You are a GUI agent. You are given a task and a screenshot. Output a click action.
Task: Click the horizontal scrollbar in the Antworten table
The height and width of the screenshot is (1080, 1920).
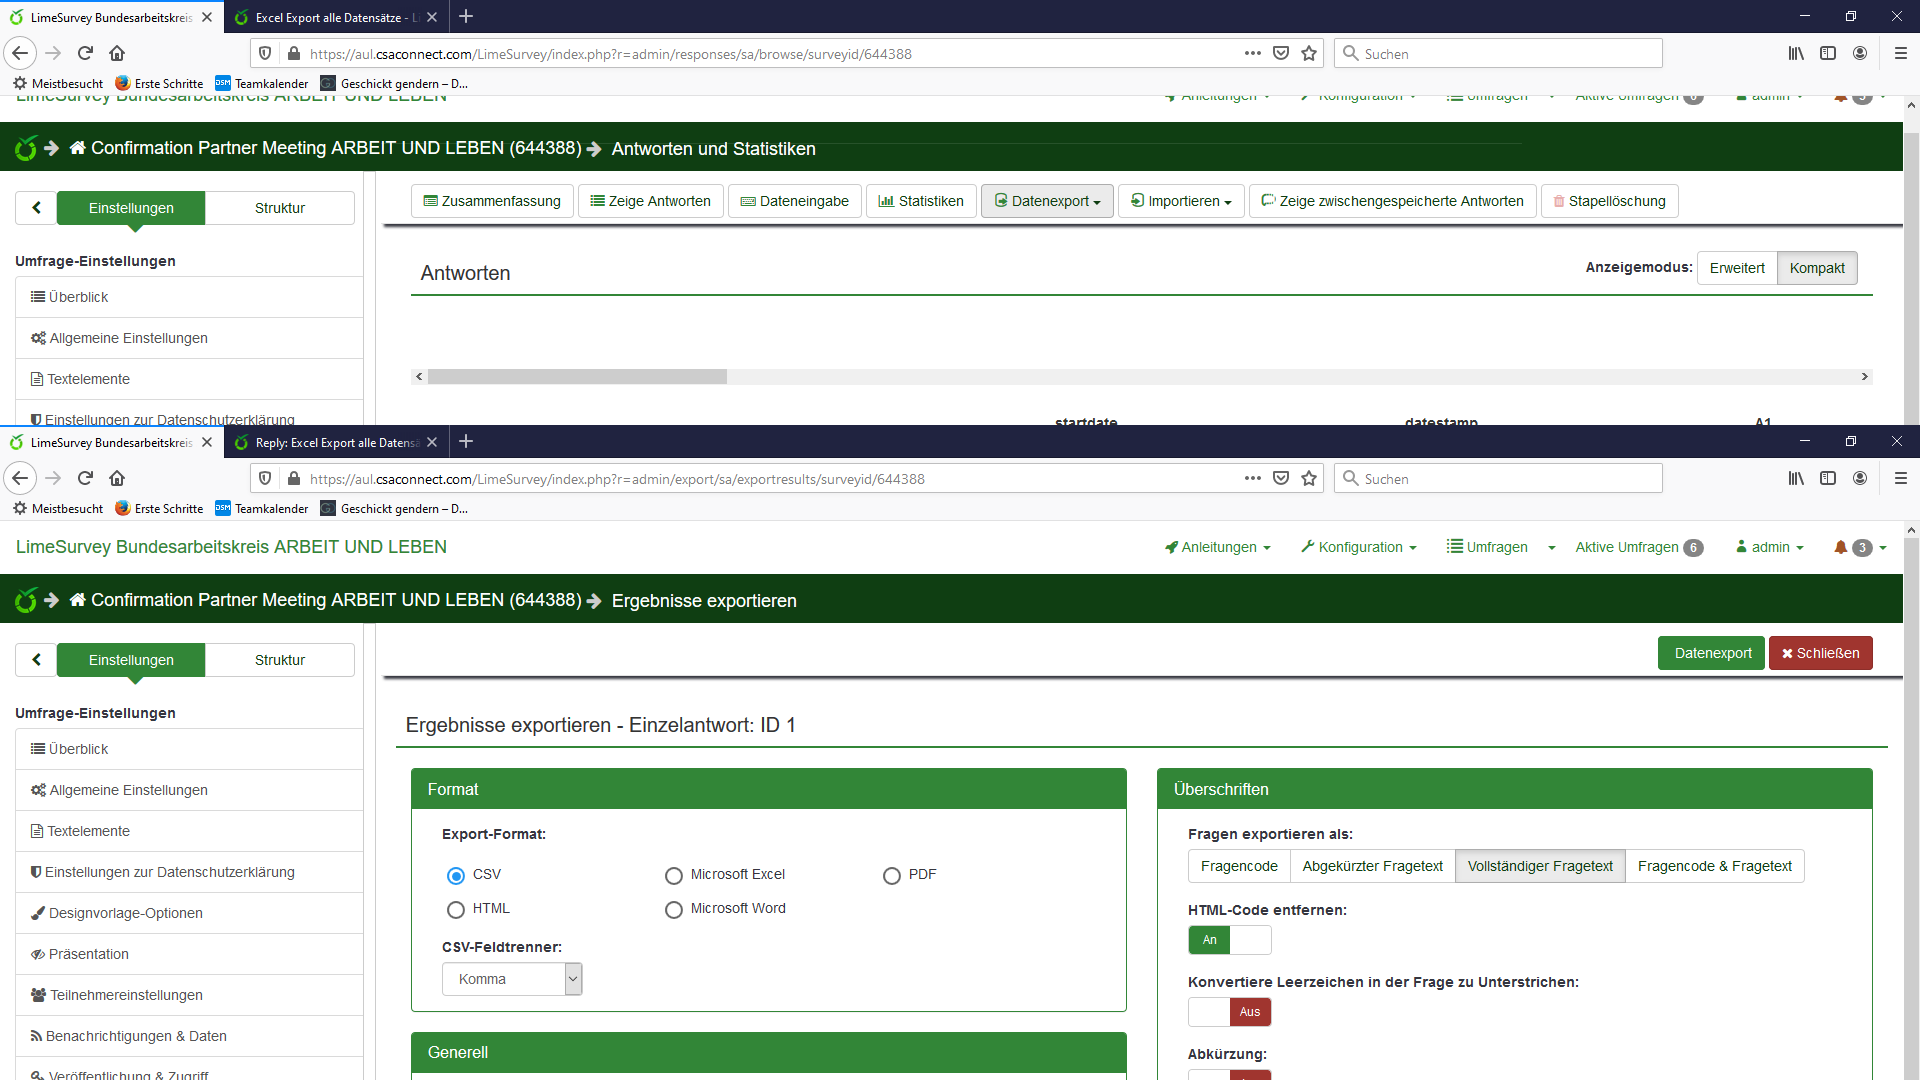pyautogui.click(x=577, y=377)
